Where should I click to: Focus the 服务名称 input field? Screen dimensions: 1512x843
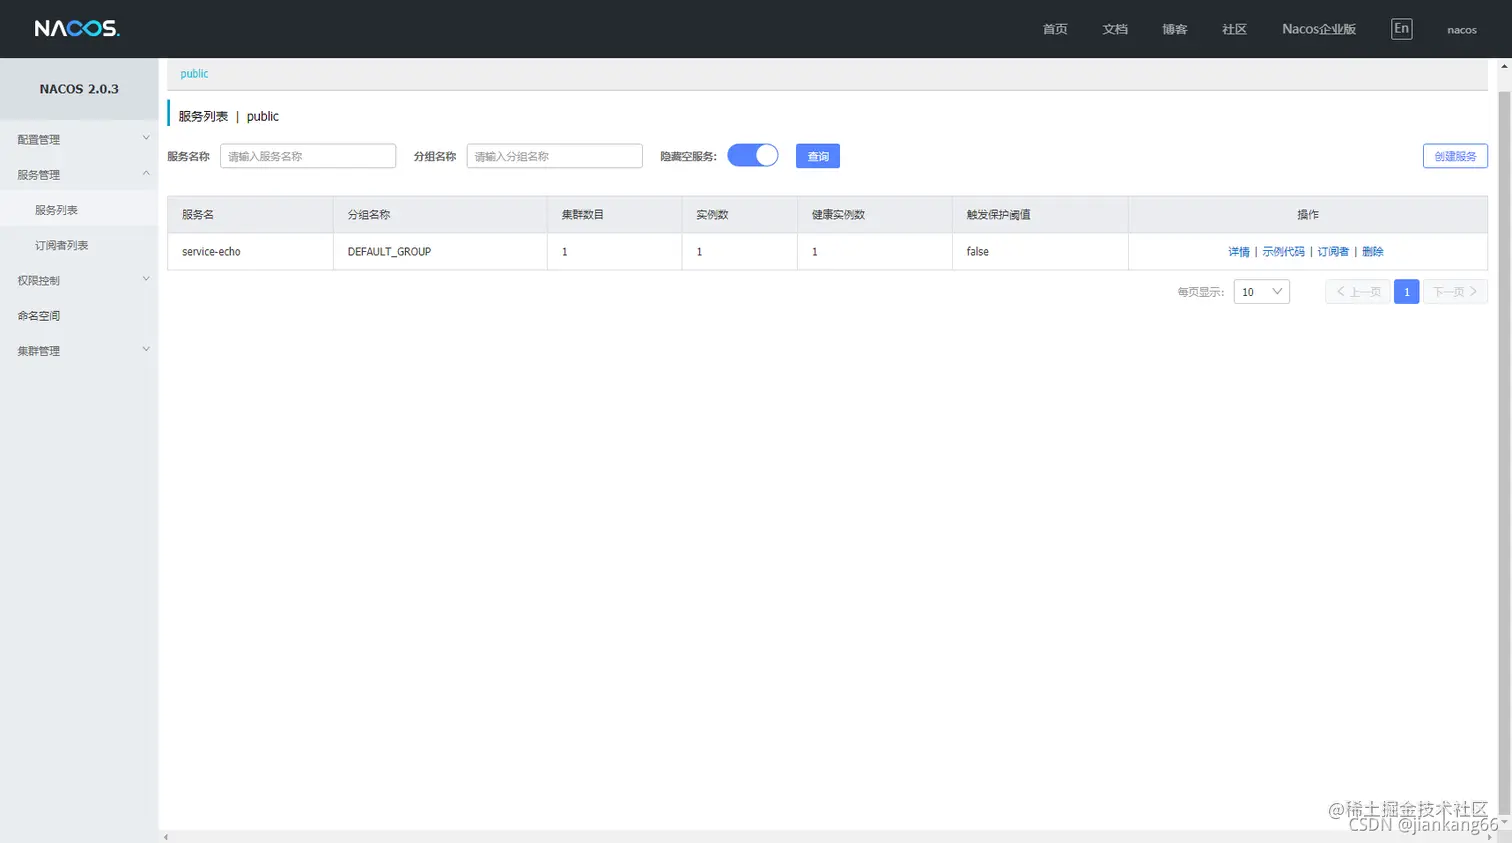click(x=308, y=156)
